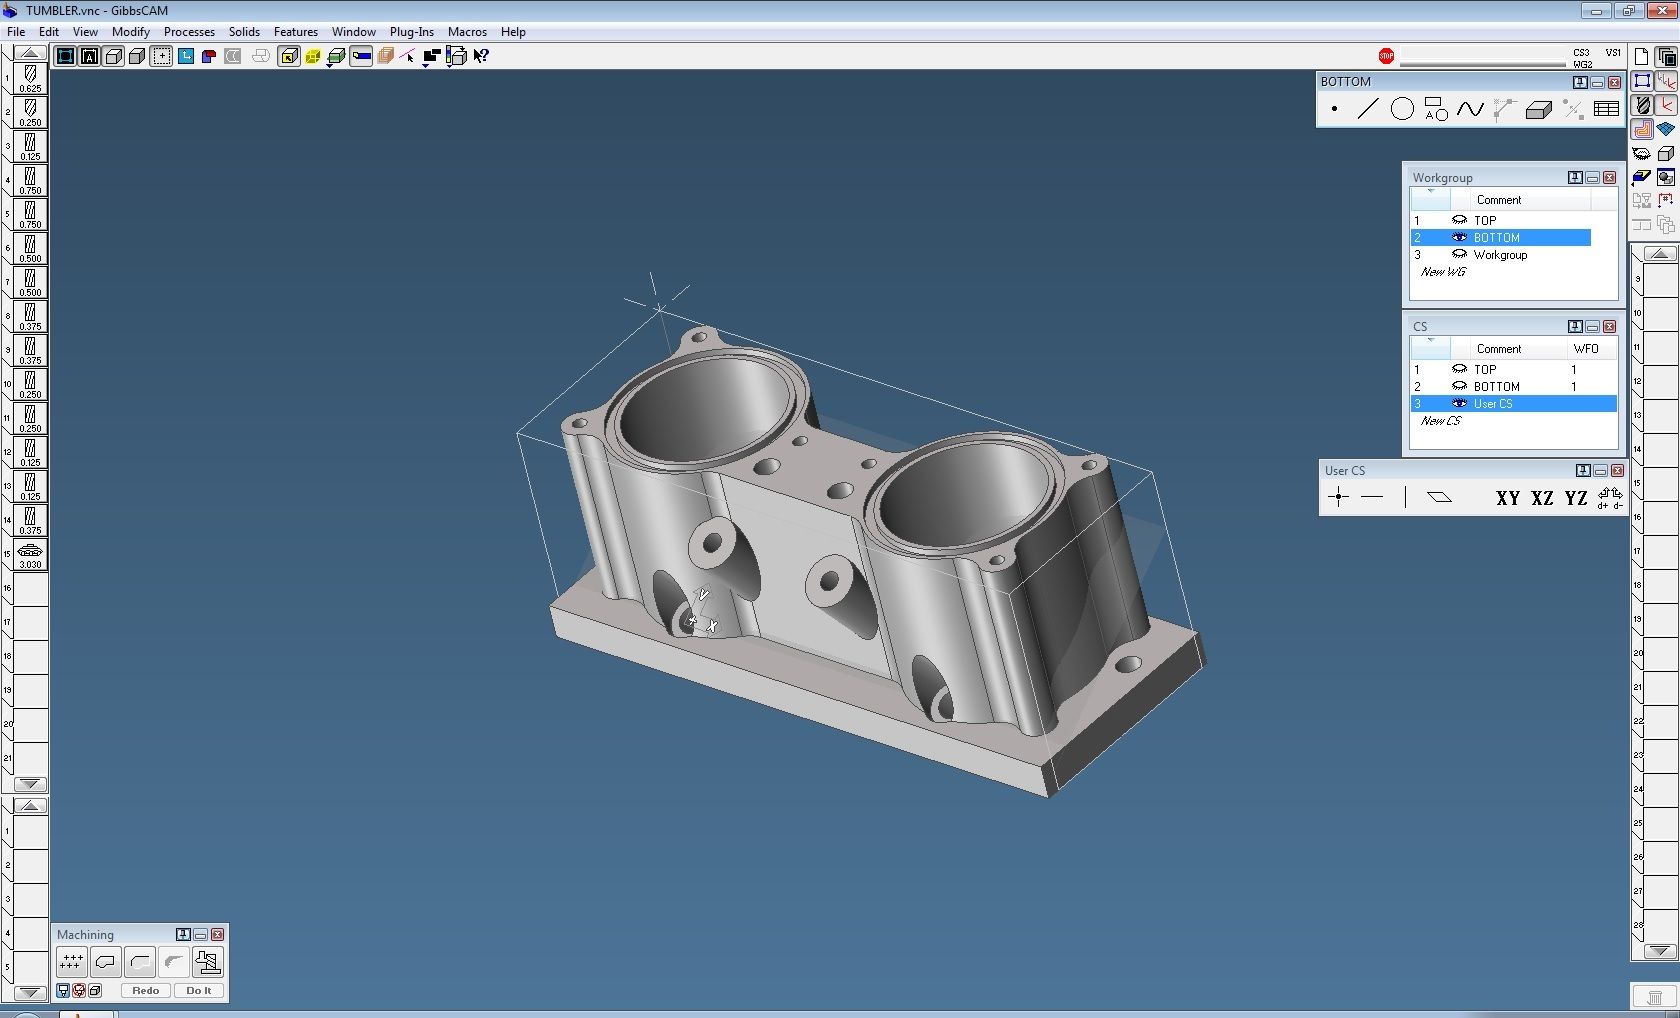Viewport: 1680px width, 1018px height.
Task: Expand the CS list header dropdown arrow
Action: (x=1431, y=341)
